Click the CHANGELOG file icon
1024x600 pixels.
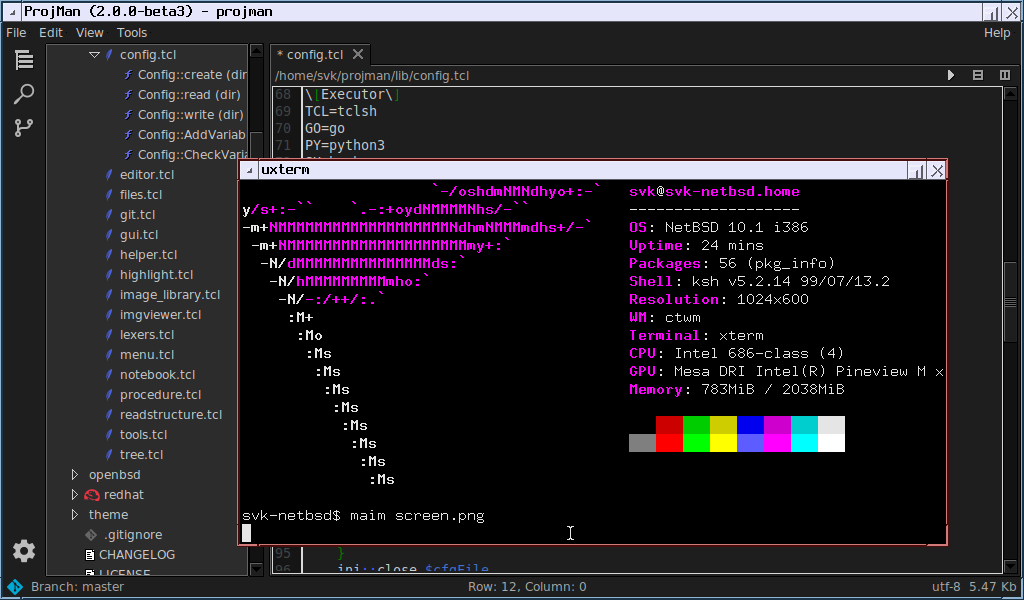tap(90, 555)
